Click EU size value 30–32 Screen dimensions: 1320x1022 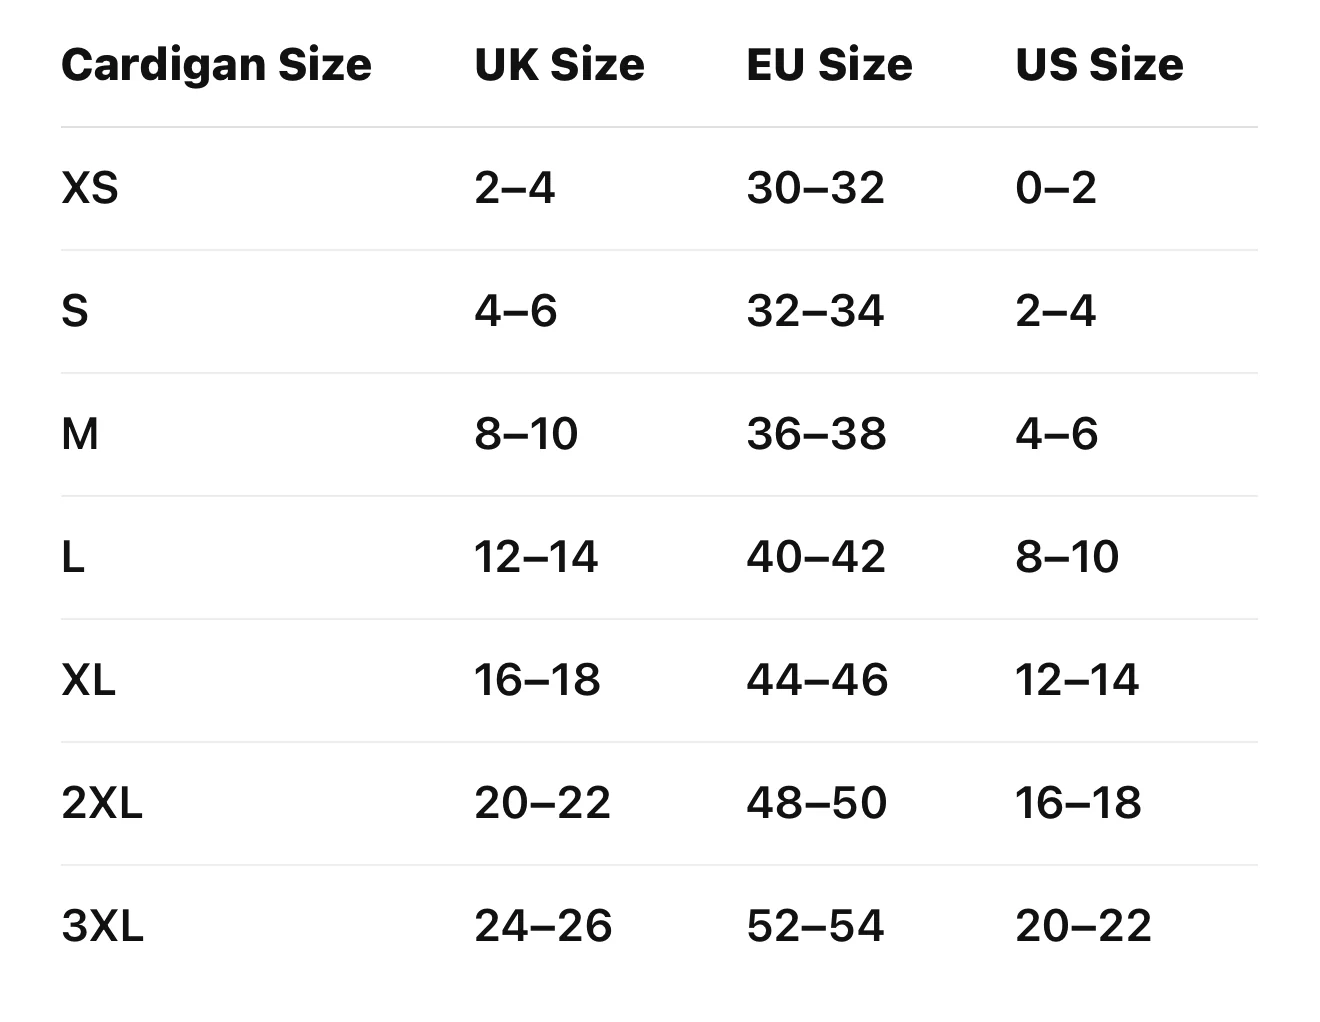pos(815,188)
